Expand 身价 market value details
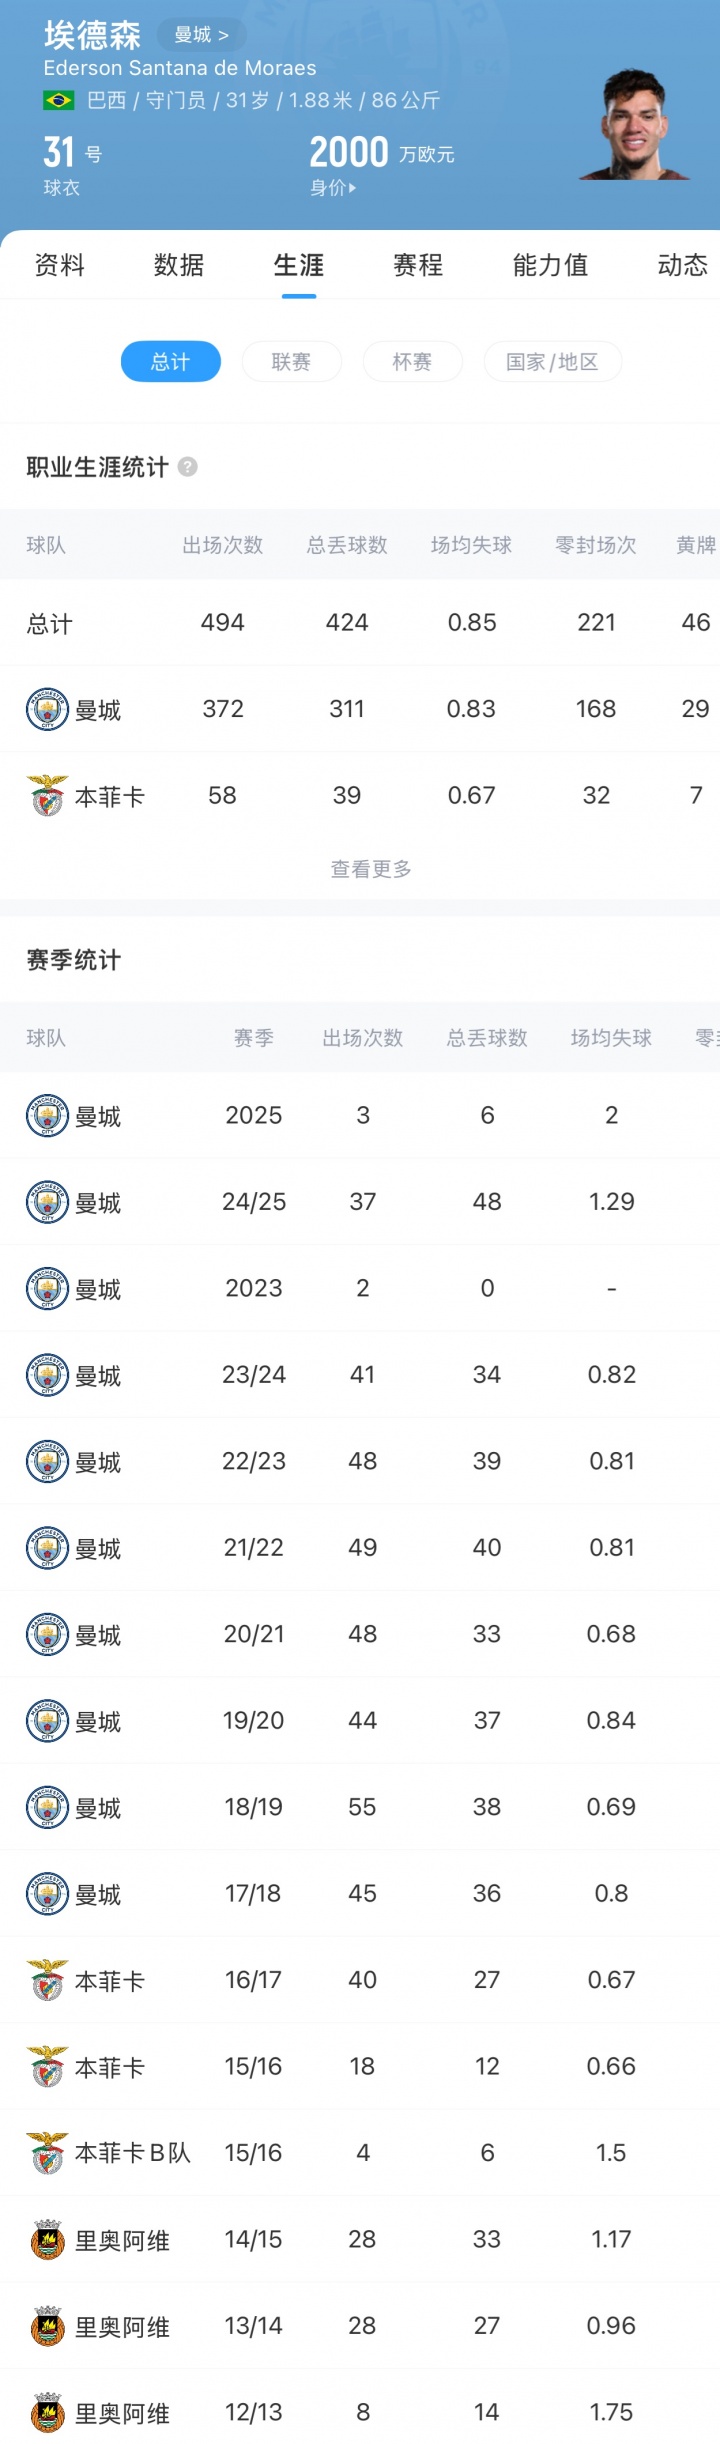 pos(333,187)
